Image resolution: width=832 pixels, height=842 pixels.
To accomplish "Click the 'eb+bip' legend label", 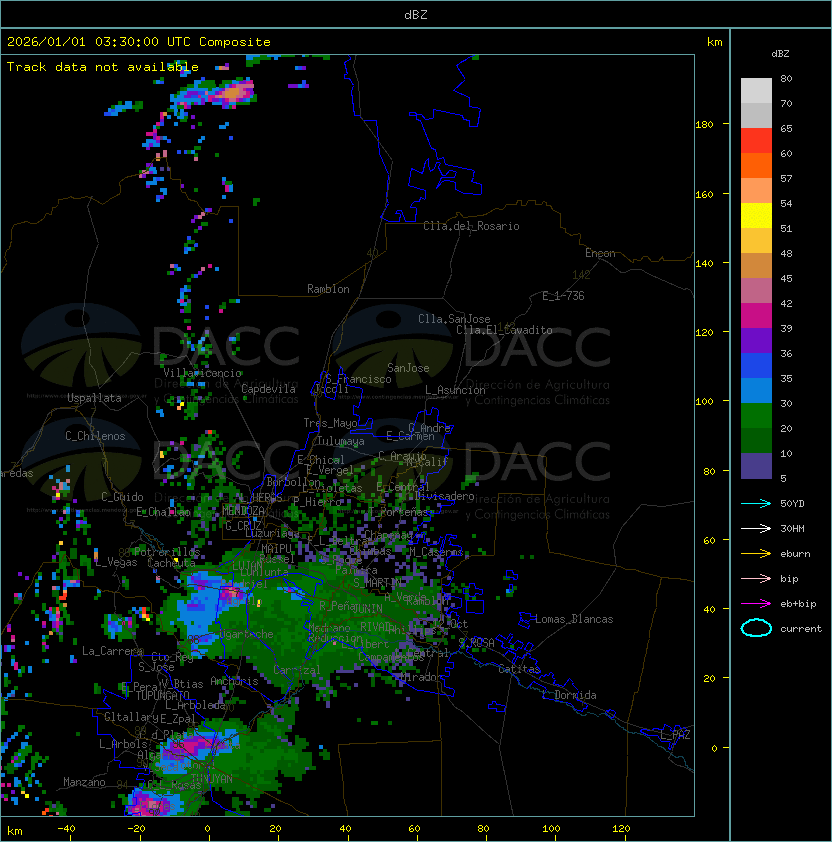I will [x=798, y=604].
